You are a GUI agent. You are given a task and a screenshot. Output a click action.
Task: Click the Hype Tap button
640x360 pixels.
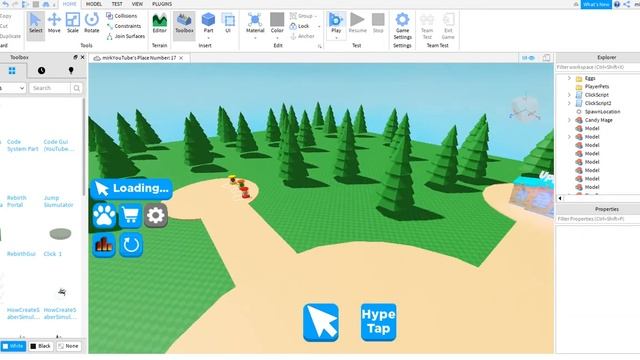coord(378,322)
